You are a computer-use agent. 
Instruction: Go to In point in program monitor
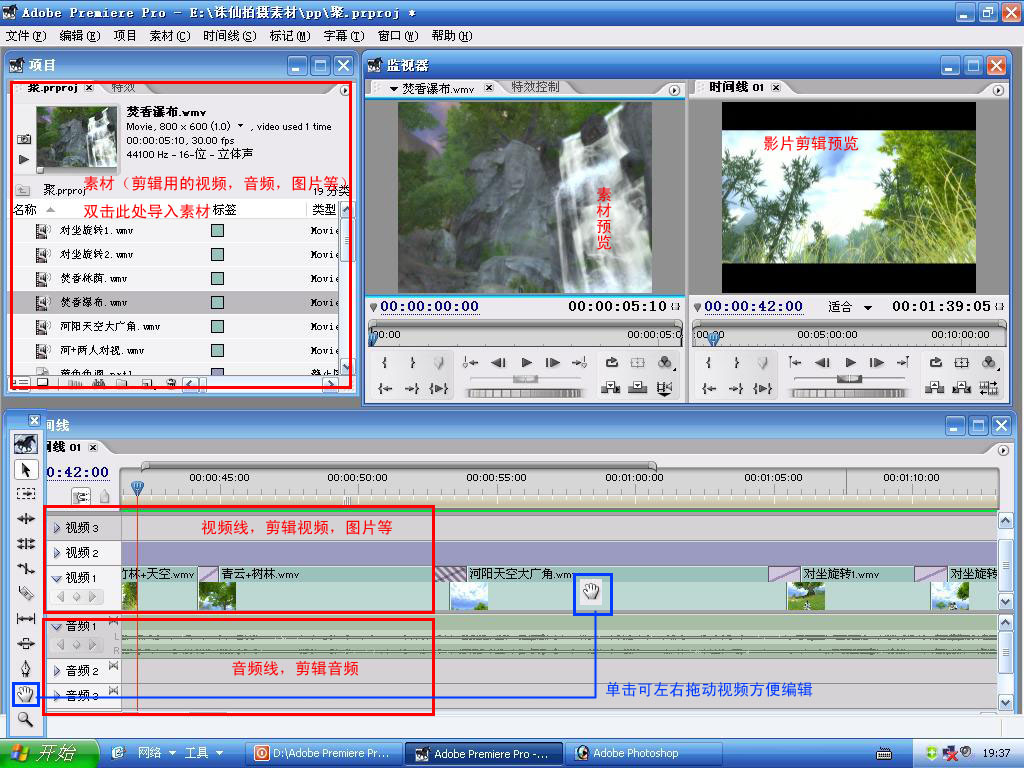tap(709, 389)
